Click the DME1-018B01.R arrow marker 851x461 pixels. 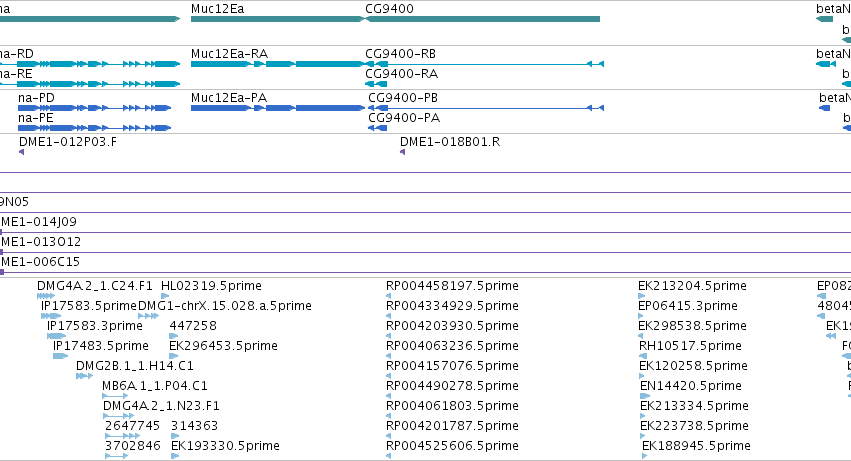(x=403, y=152)
